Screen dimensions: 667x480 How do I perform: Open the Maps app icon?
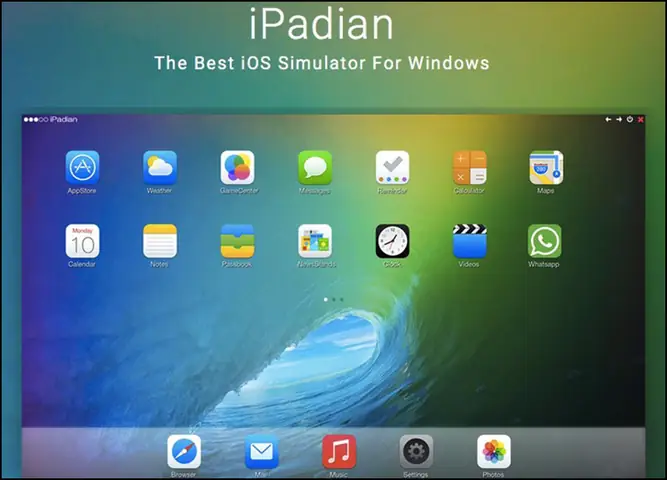point(546,167)
